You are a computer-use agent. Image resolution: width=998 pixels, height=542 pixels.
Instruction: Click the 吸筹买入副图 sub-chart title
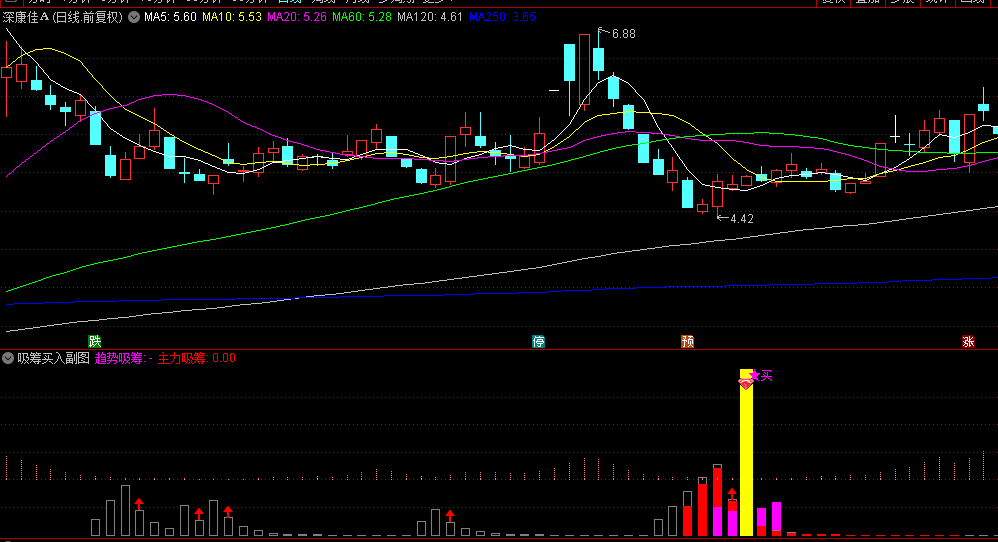click(53, 358)
